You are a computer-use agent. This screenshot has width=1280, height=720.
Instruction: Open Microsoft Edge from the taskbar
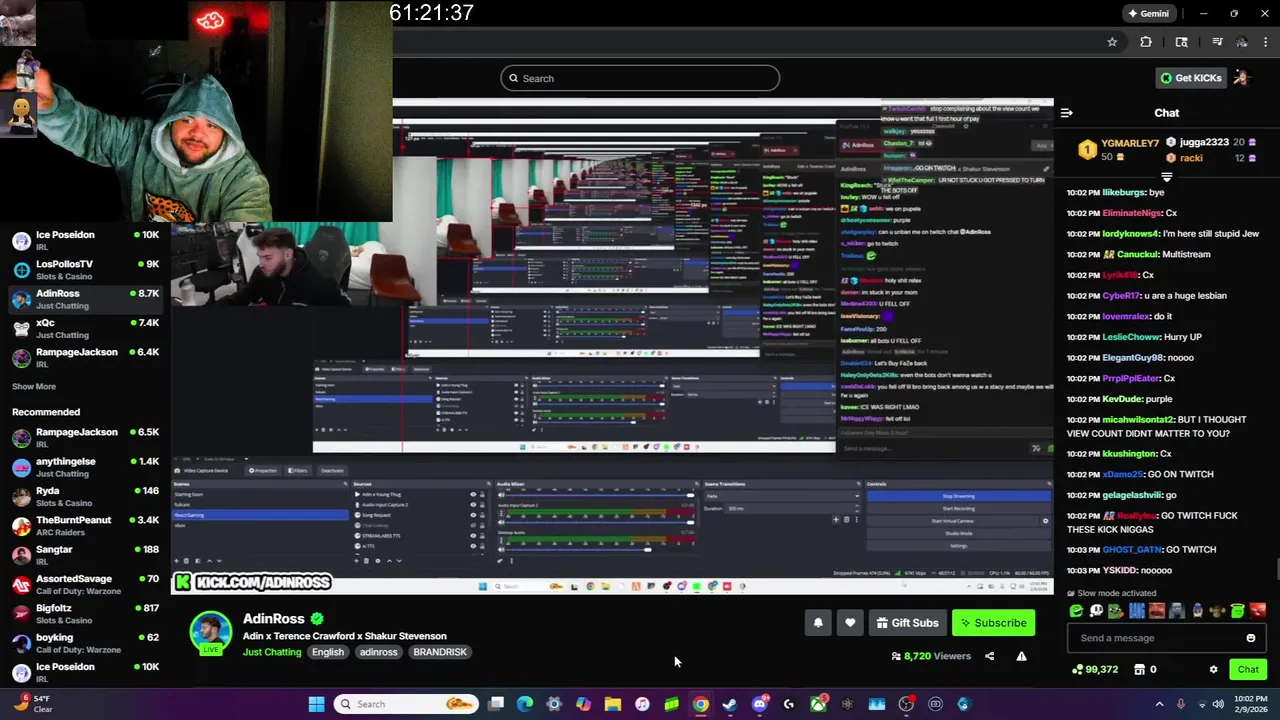pos(525,704)
